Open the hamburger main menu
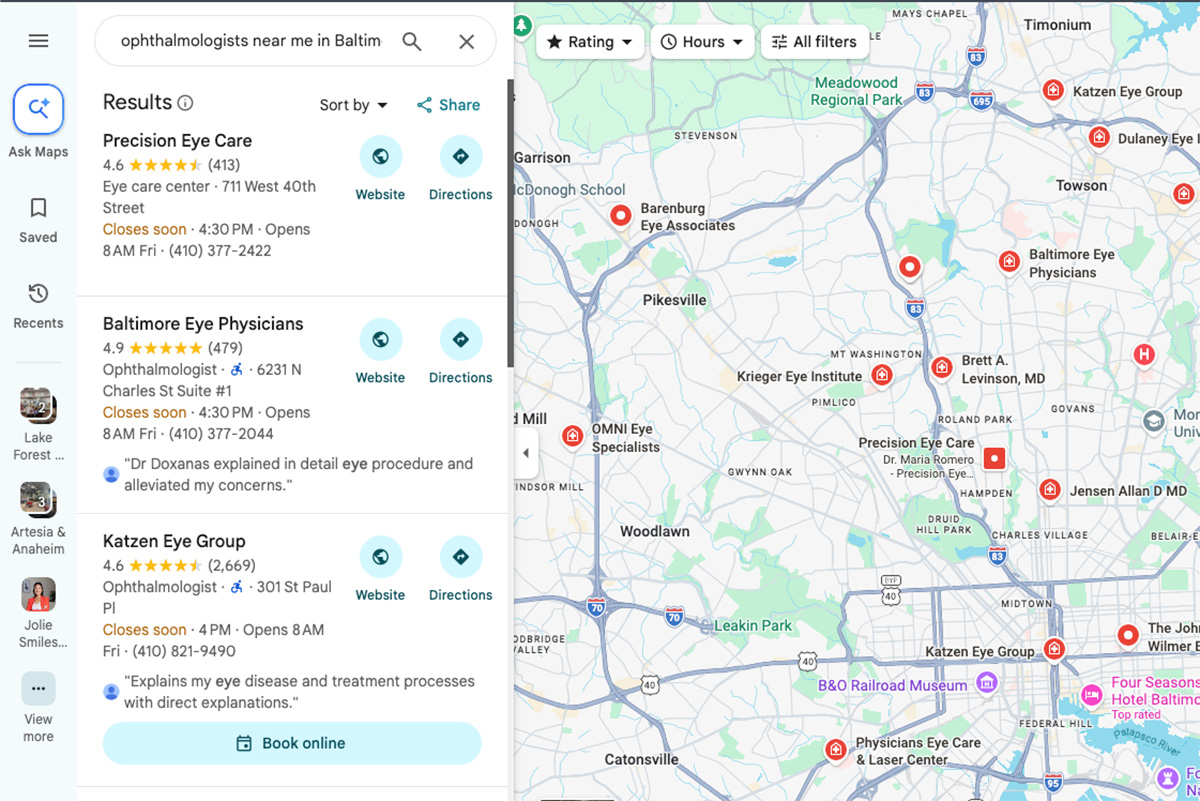The image size is (1200, 801). pos(38,41)
